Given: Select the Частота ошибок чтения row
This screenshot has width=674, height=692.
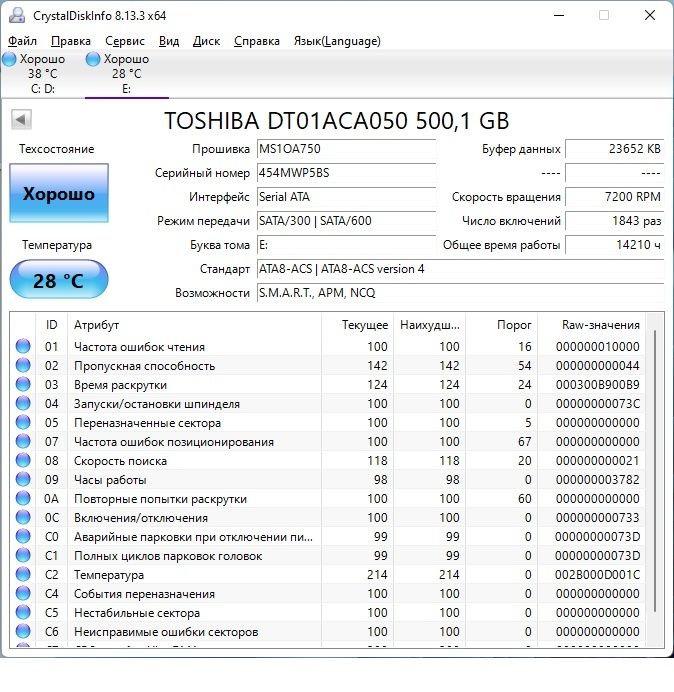Looking at the screenshot, I should coord(328,346).
